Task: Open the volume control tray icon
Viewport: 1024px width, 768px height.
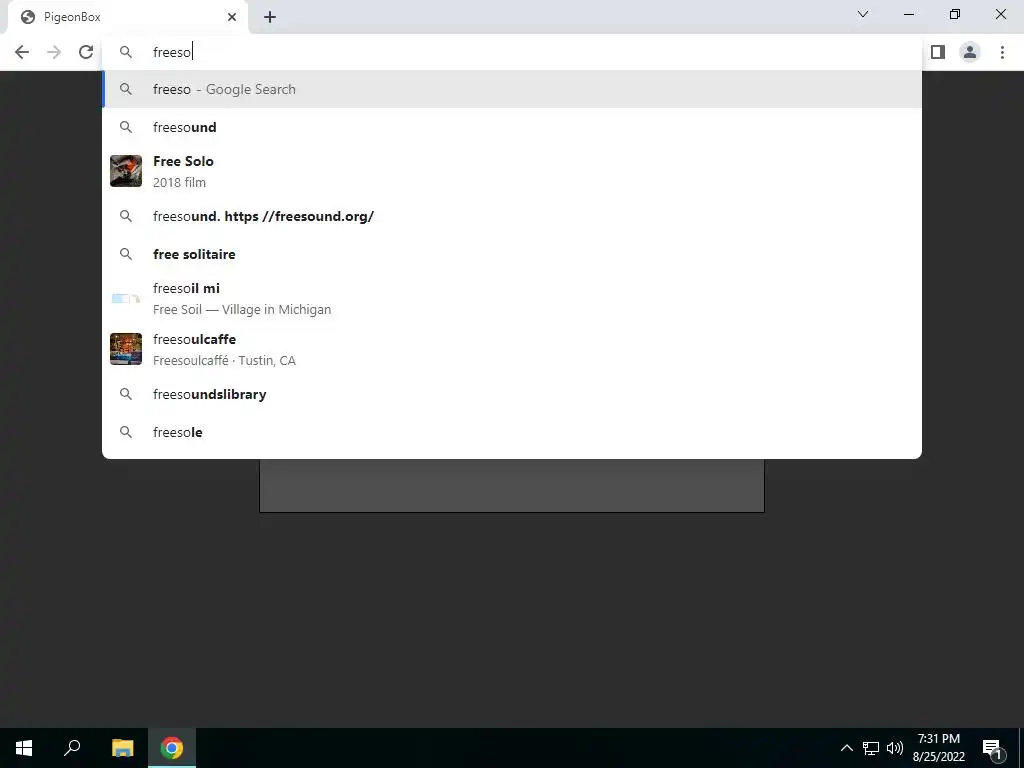Action: (x=895, y=748)
